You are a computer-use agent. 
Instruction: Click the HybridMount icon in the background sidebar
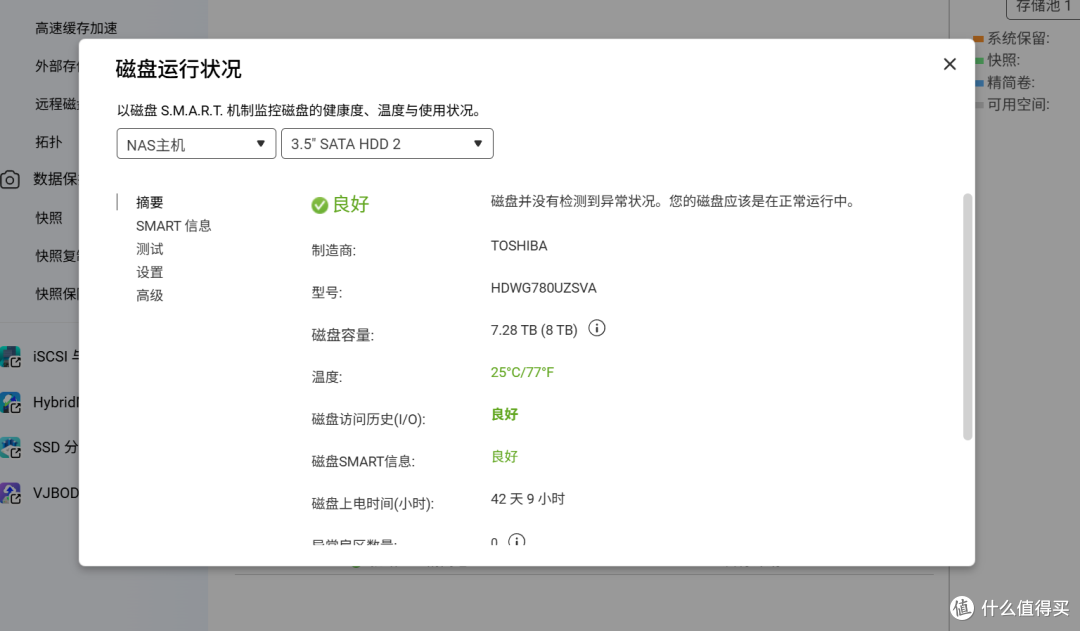pos(10,402)
